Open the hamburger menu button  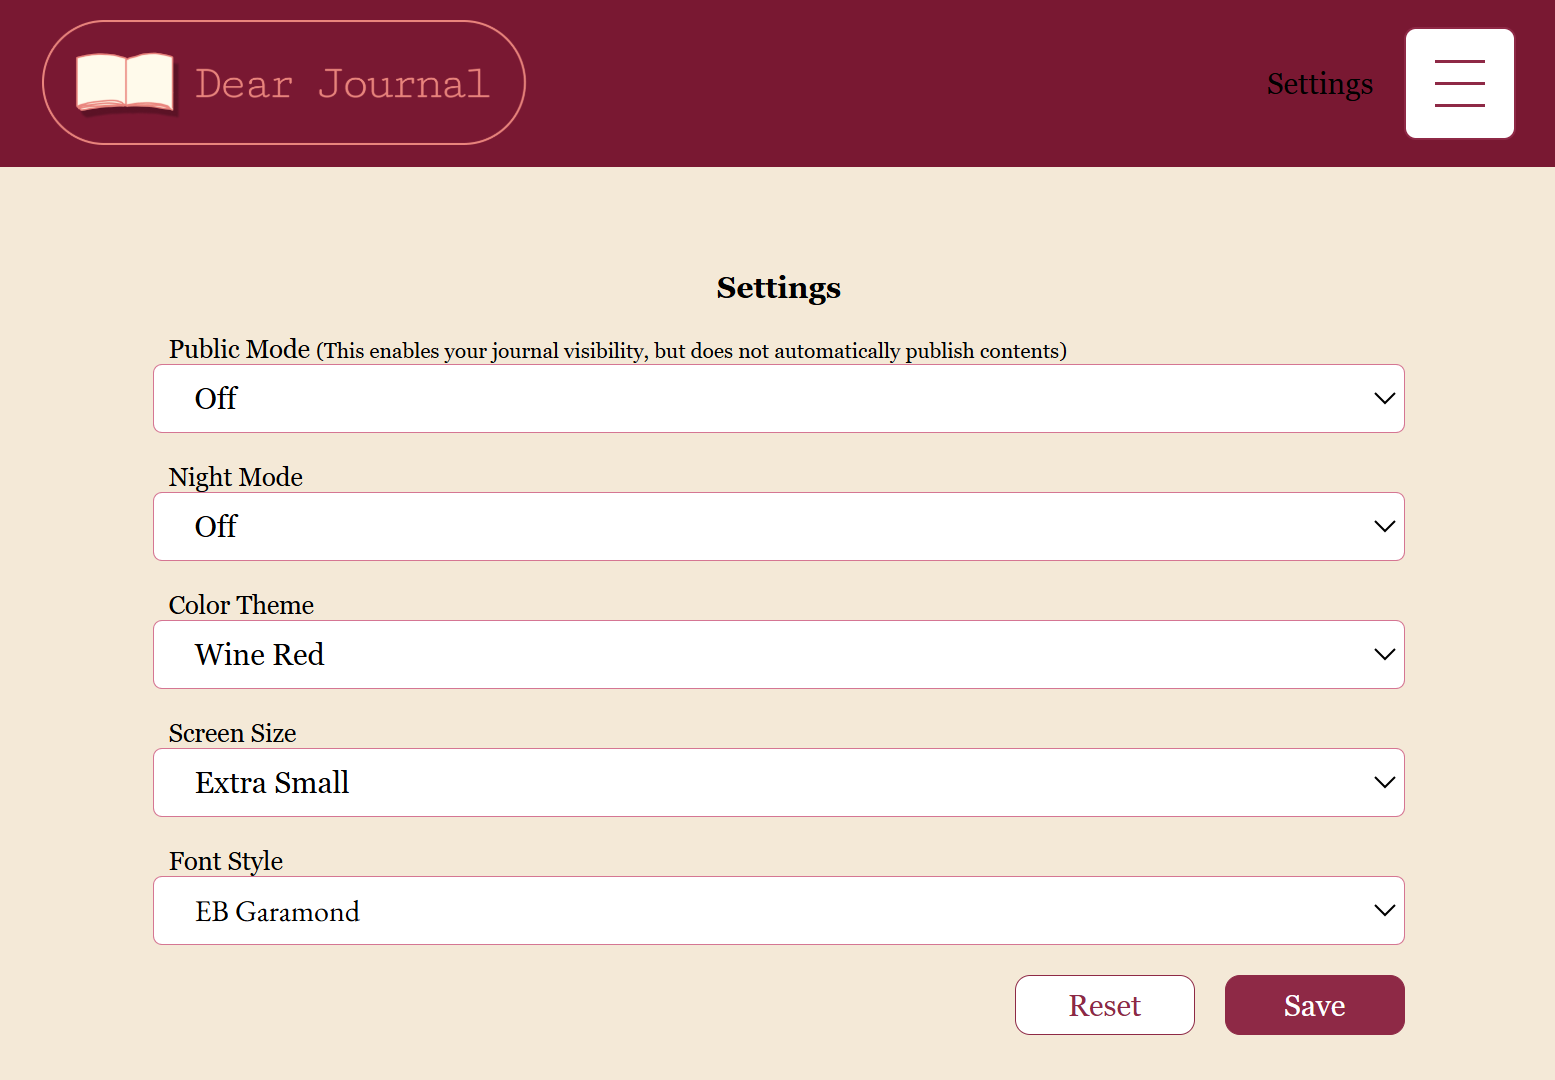(x=1460, y=83)
